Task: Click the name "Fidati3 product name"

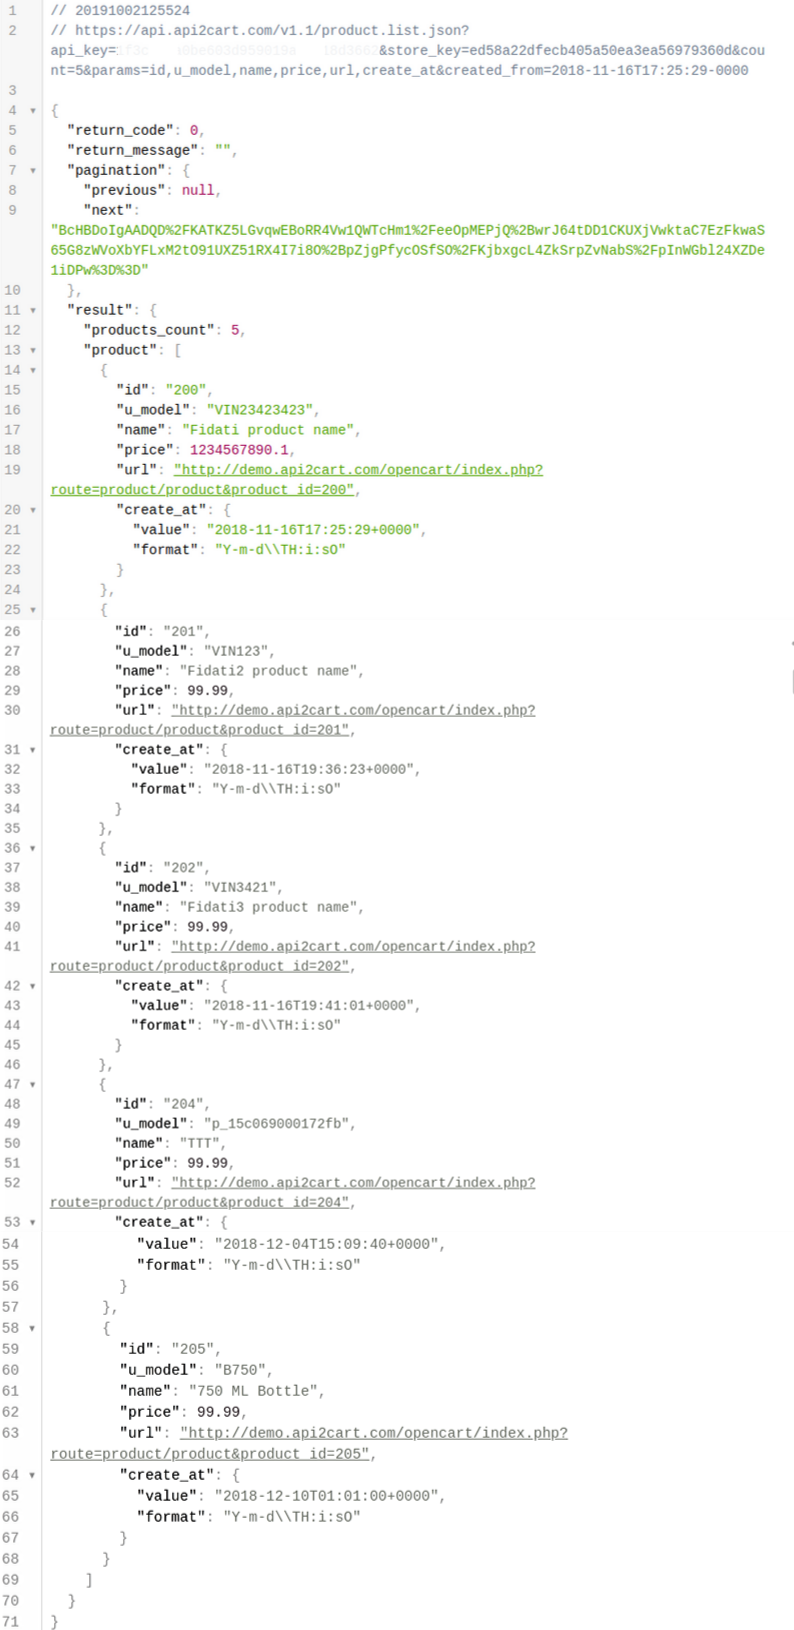Action: [x=270, y=907]
